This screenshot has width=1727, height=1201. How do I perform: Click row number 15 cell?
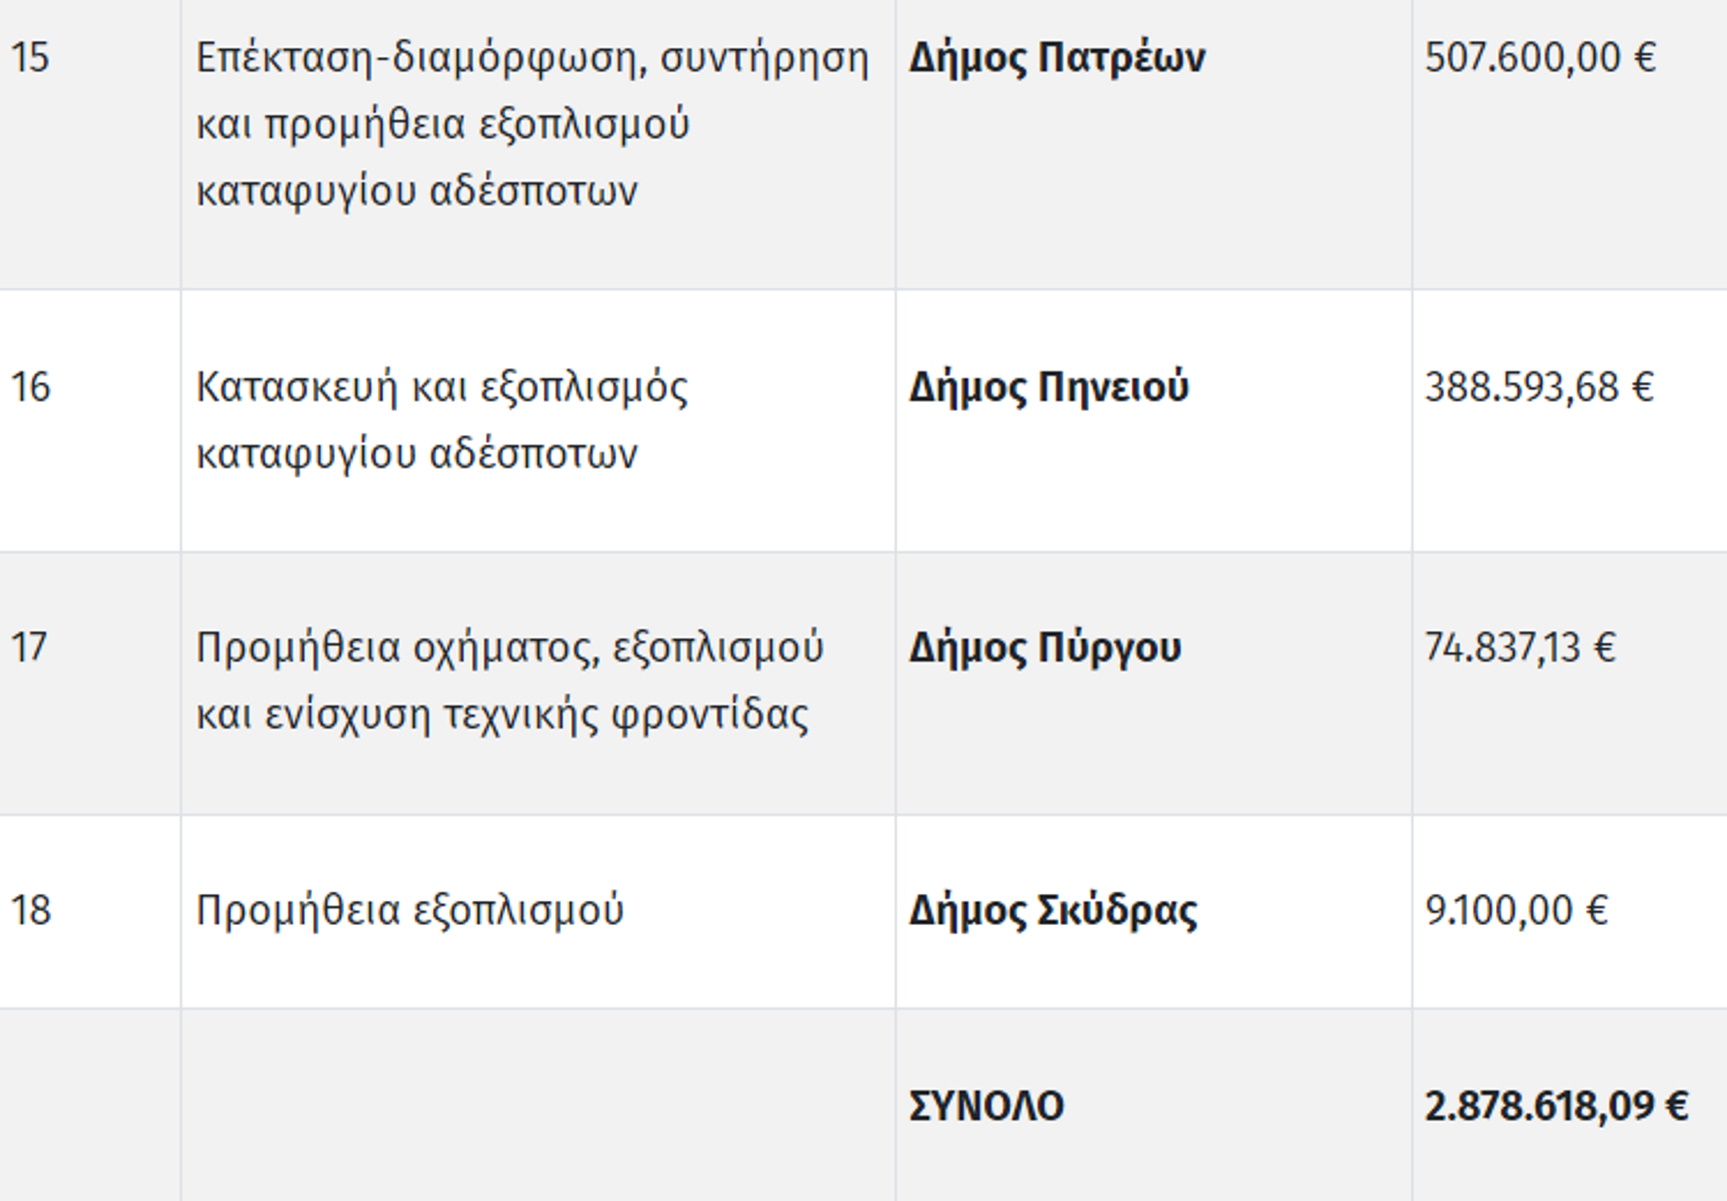90,144
